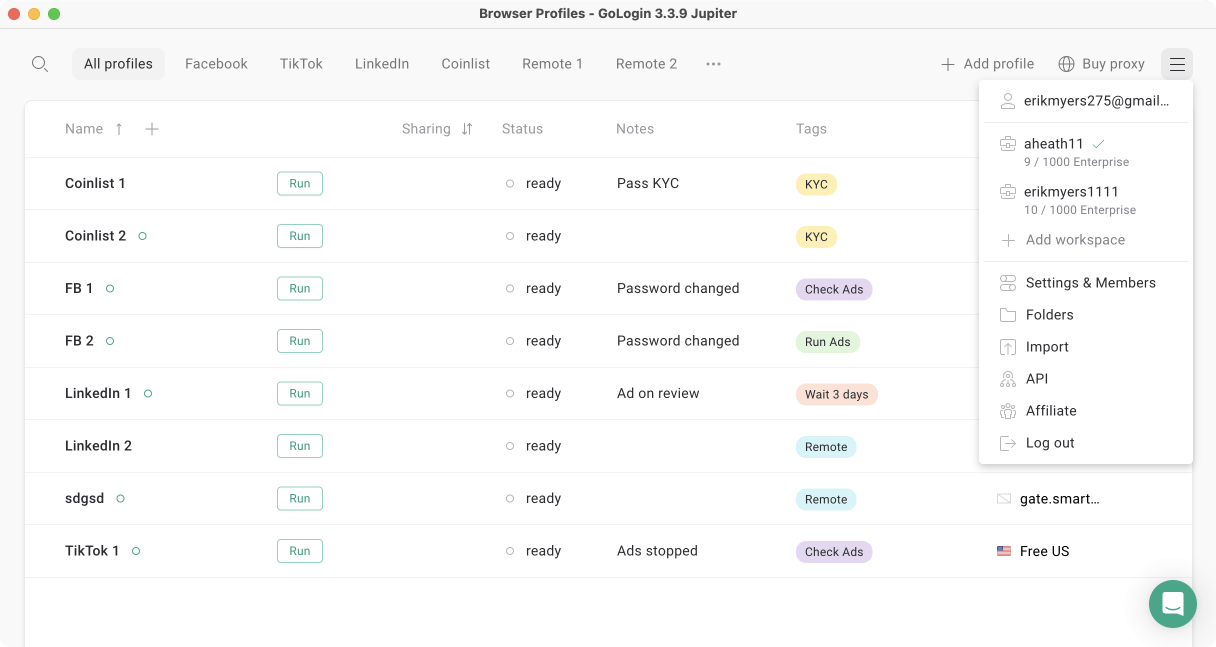
Task: Click the green circle indicator beside FB 1
Action: click(110, 288)
